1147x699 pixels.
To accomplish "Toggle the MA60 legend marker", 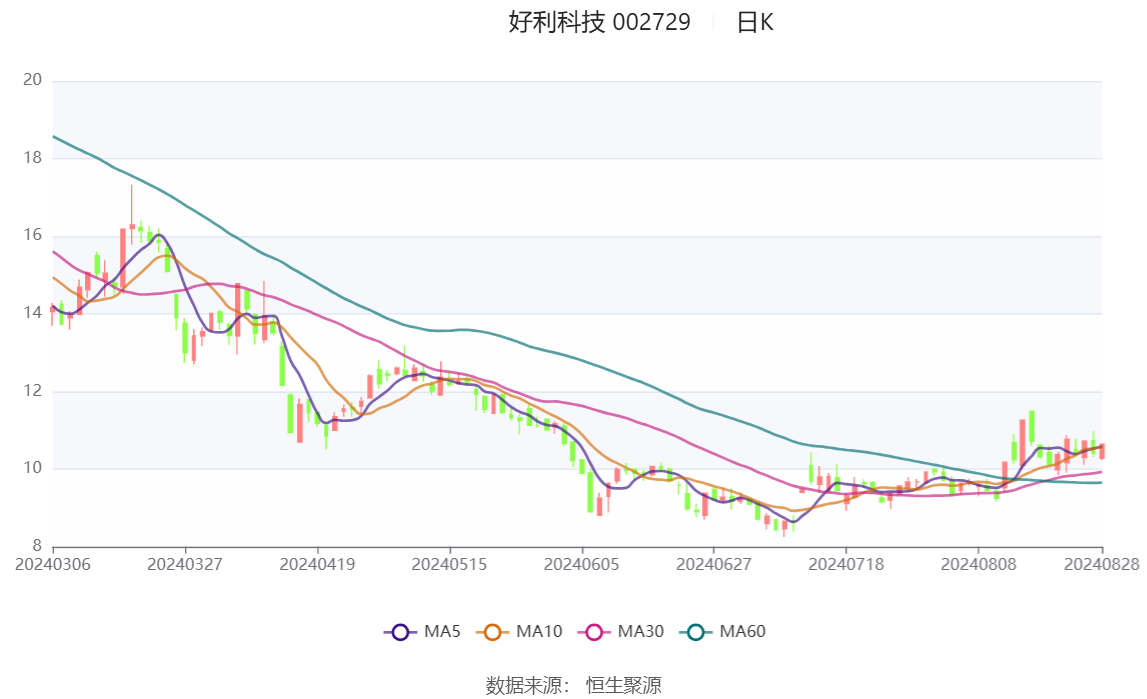I will coord(696,632).
